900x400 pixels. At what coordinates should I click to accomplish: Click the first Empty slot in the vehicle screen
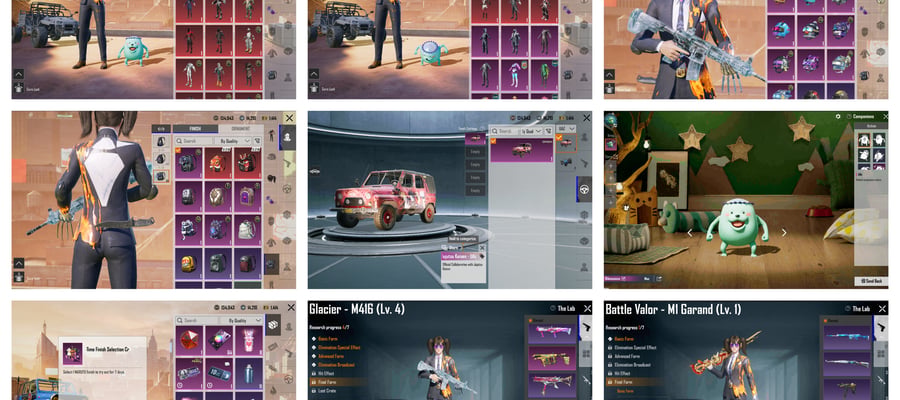pos(475,153)
